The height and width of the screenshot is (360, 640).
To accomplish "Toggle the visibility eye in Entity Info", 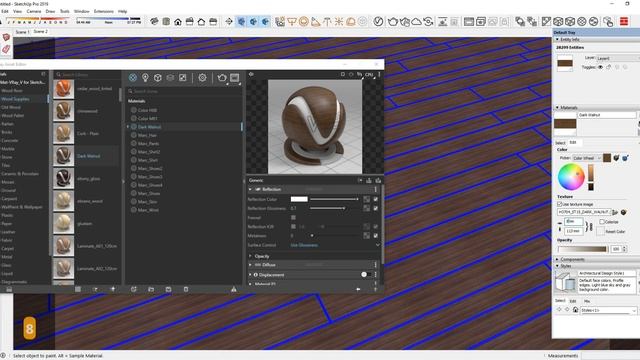I will [600, 67].
